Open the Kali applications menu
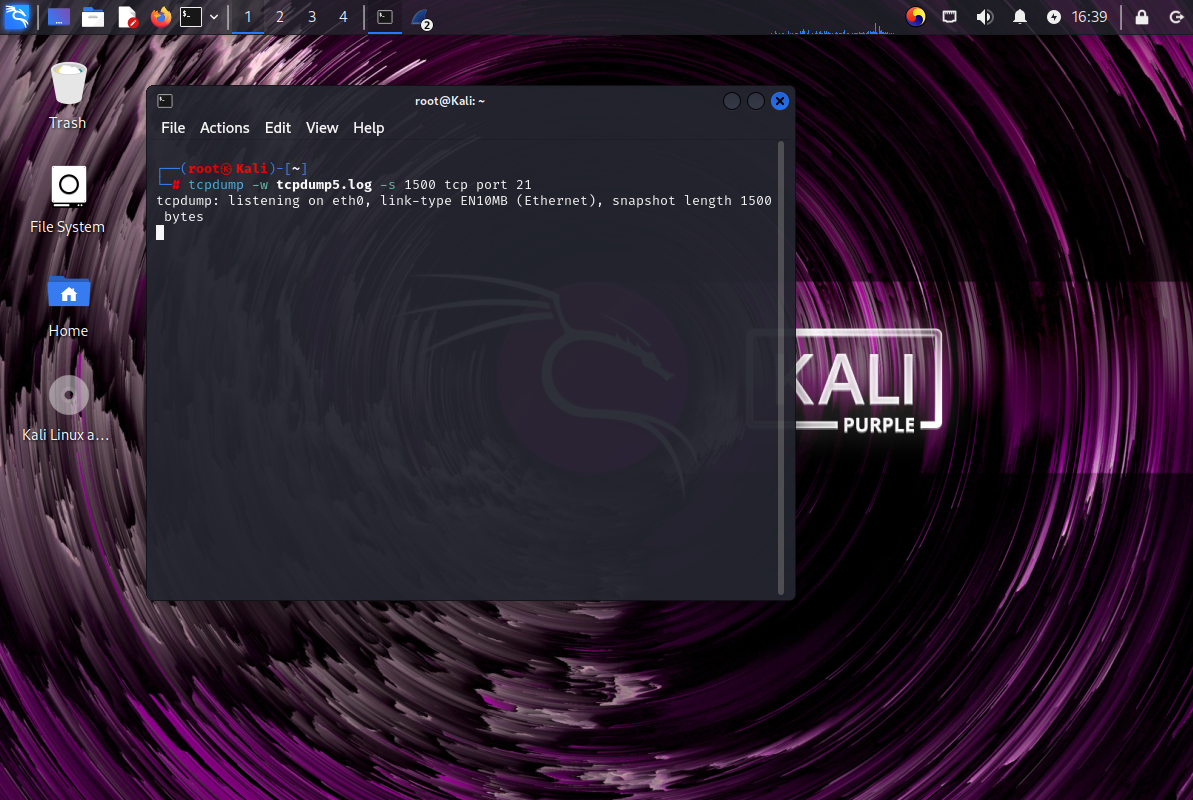 (x=17, y=17)
